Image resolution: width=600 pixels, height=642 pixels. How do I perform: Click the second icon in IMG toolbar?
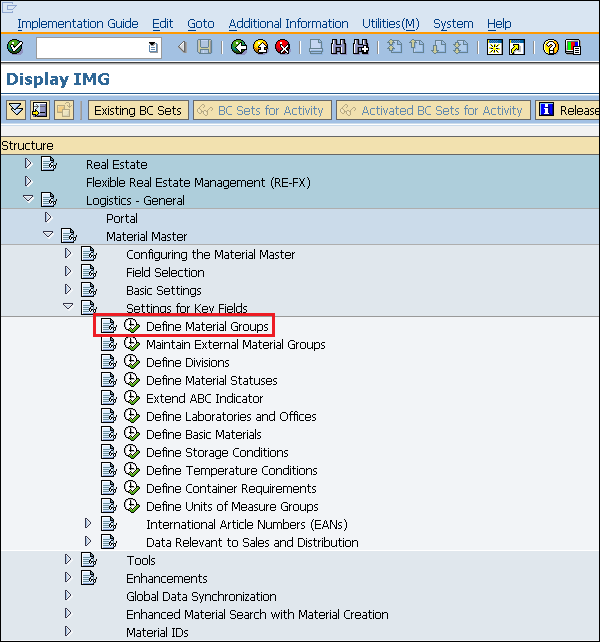pyautogui.click(x=40, y=110)
